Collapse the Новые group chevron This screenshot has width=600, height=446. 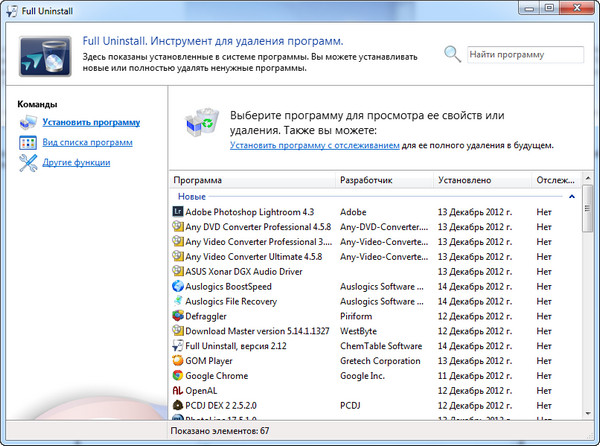pyautogui.click(x=572, y=197)
